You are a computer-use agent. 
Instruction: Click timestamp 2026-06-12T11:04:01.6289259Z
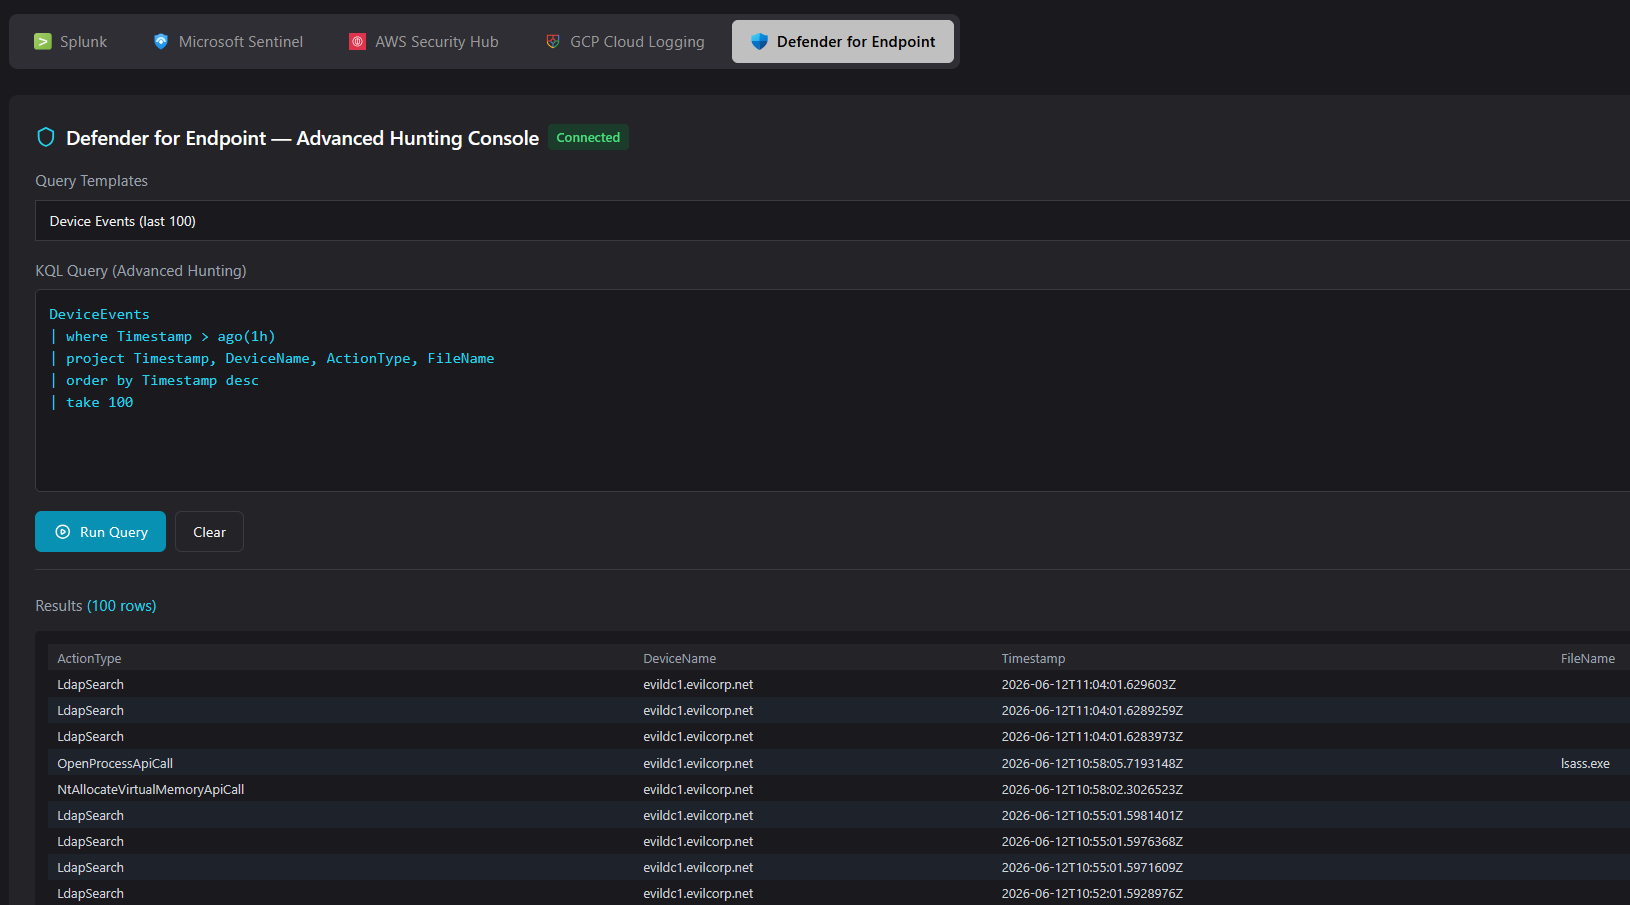pyautogui.click(x=1092, y=711)
